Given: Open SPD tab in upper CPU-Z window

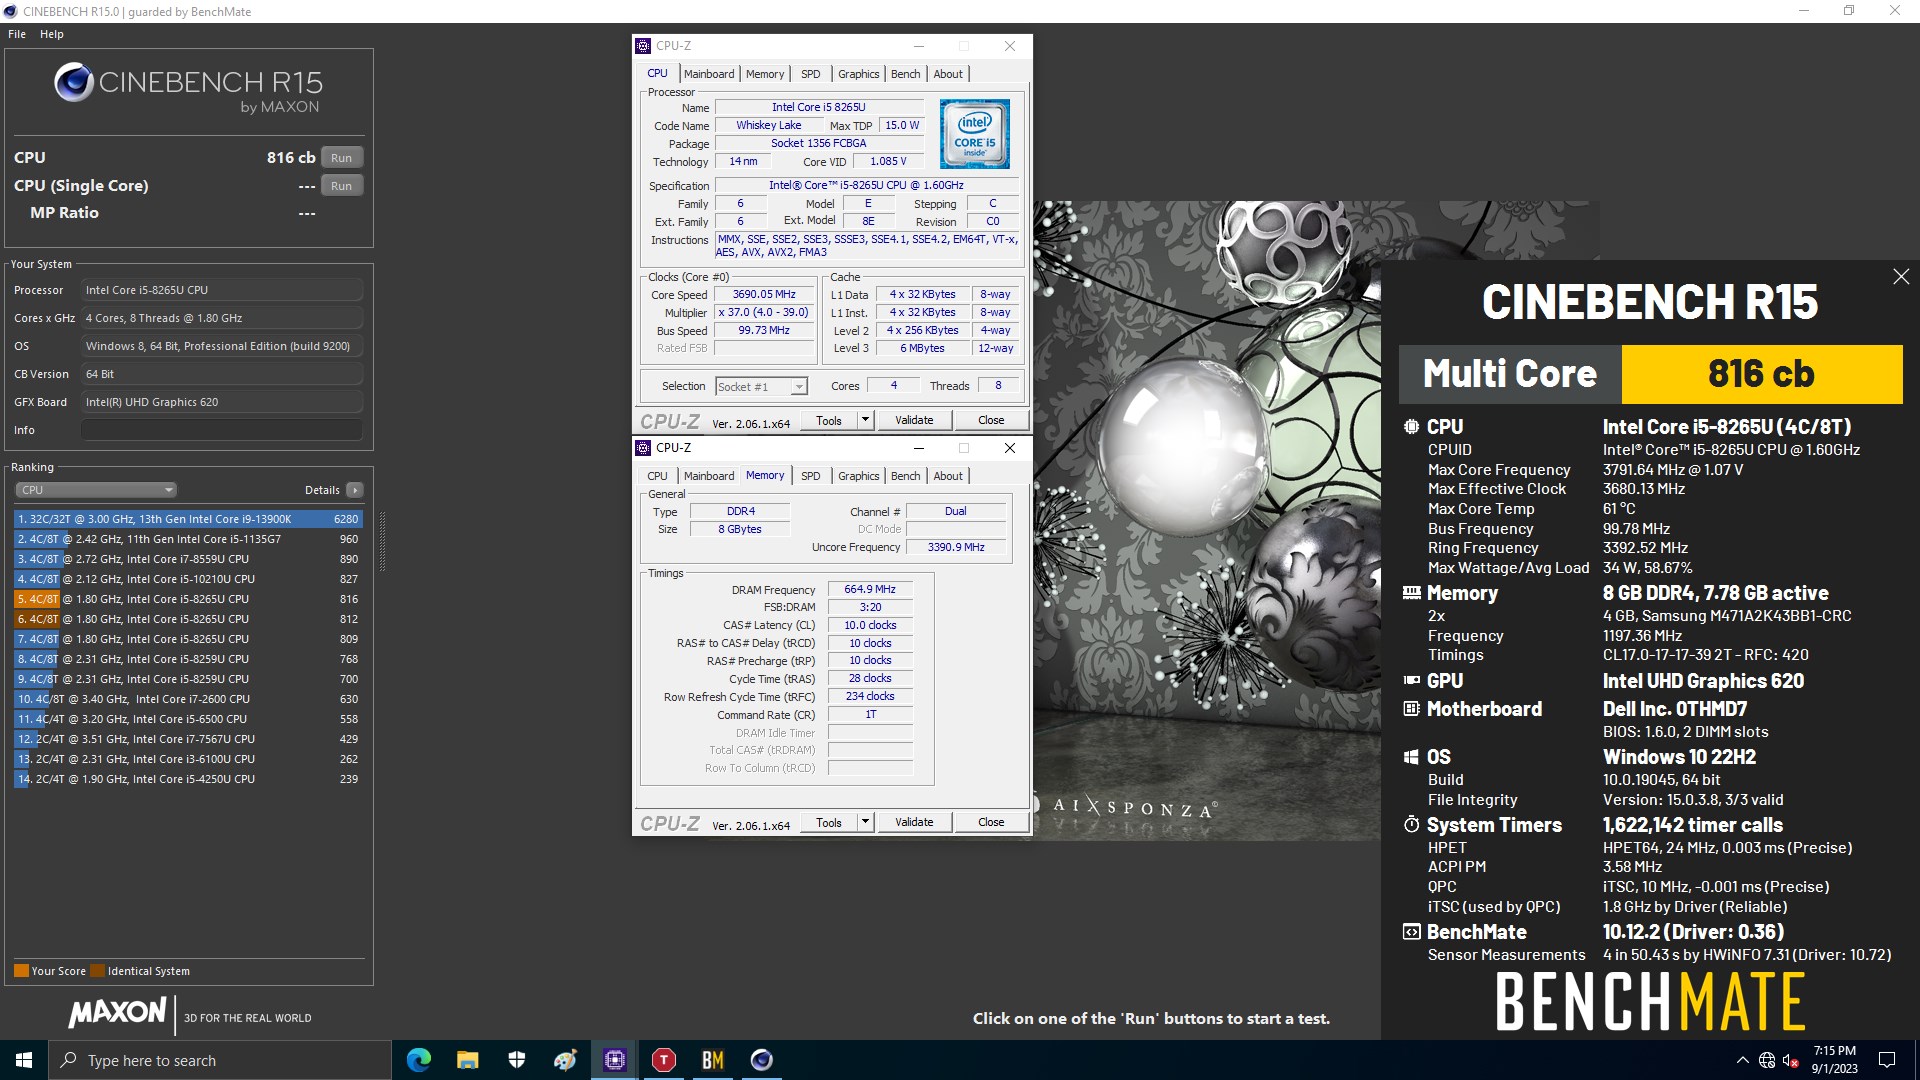Looking at the screenshot, I should [x=811, y=74].
